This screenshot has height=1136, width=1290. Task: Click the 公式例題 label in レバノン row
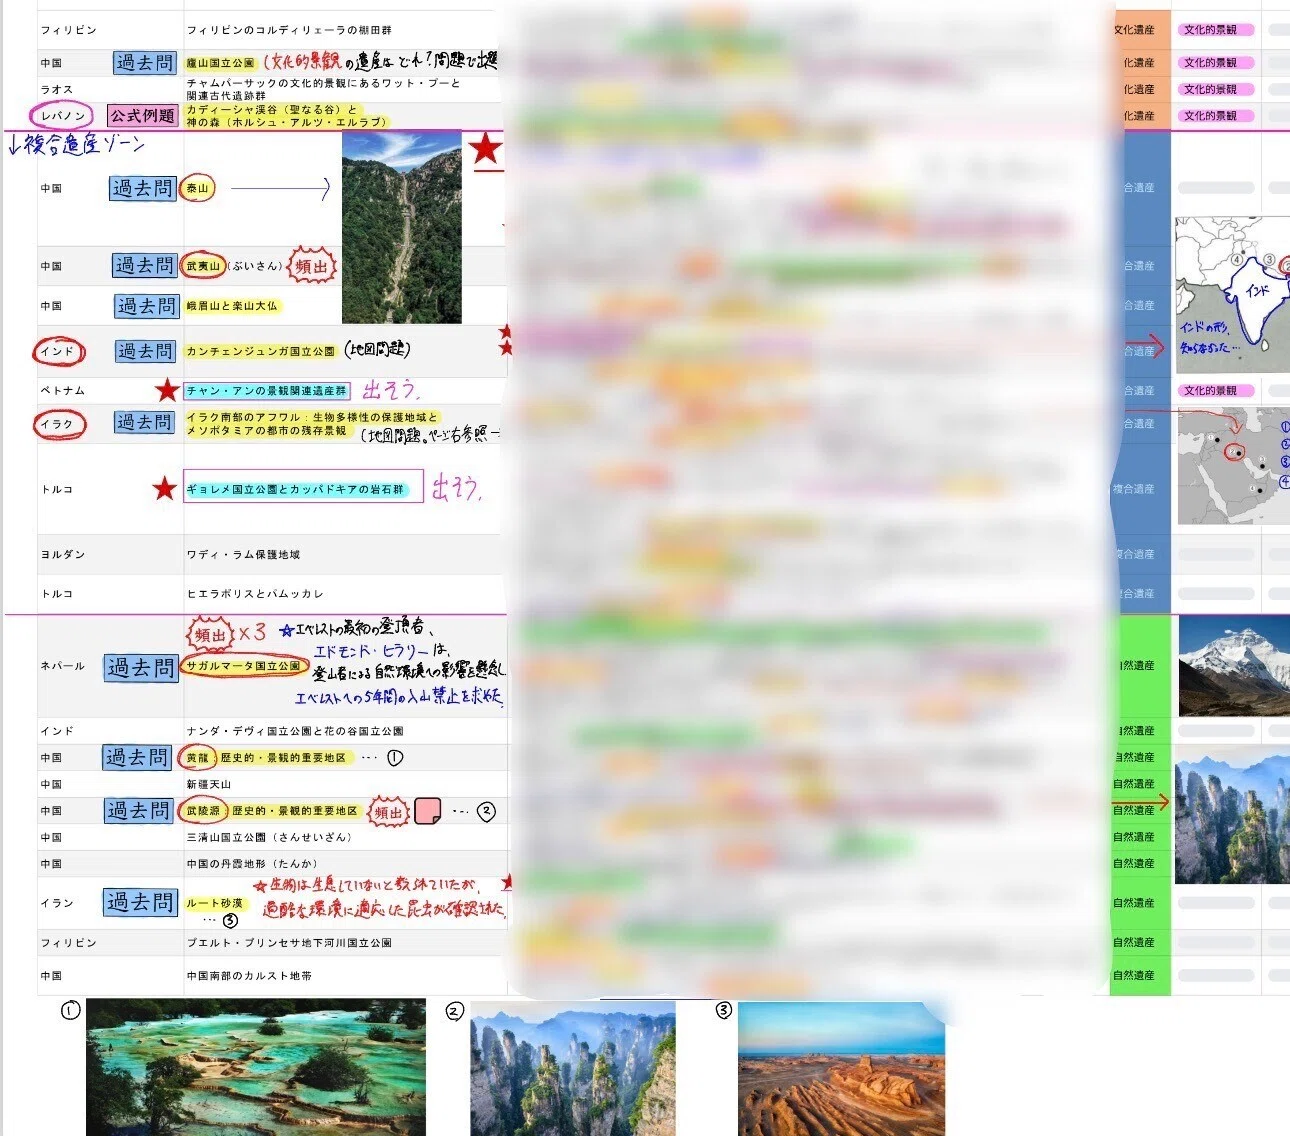click(143, 115)
